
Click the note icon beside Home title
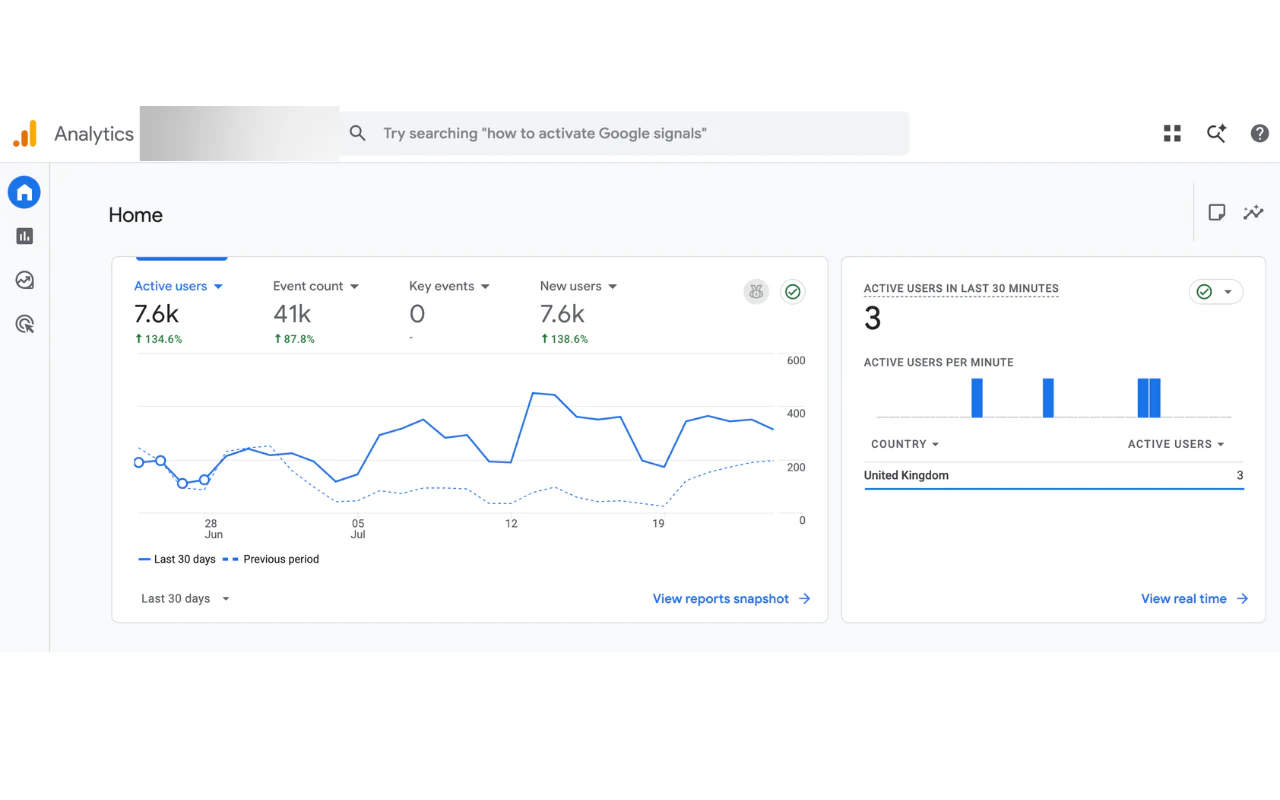[1217, 212]
